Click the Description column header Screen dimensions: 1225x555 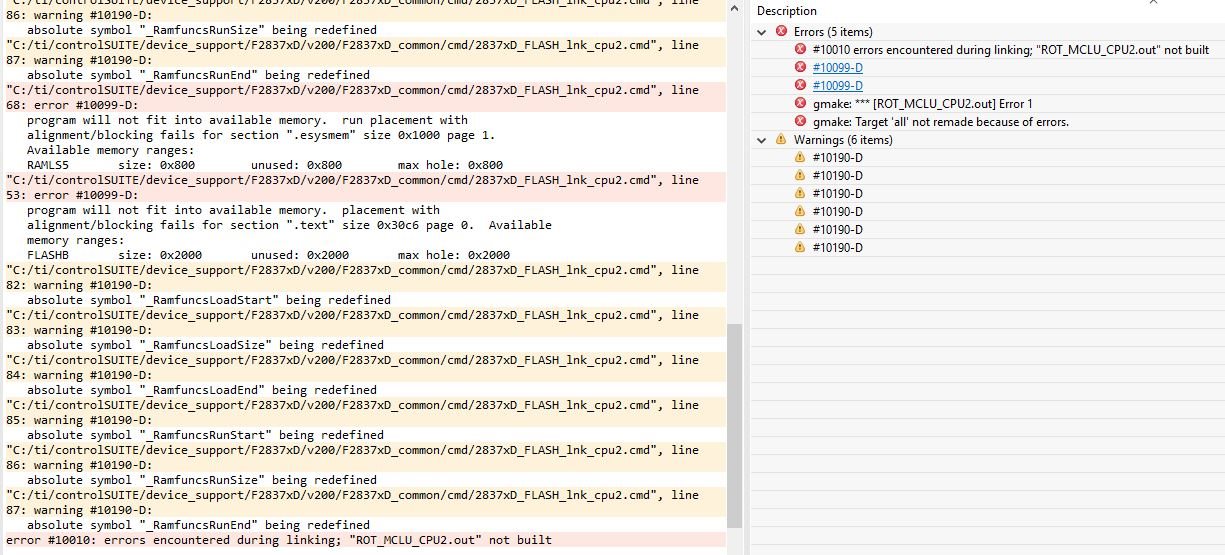787,11
